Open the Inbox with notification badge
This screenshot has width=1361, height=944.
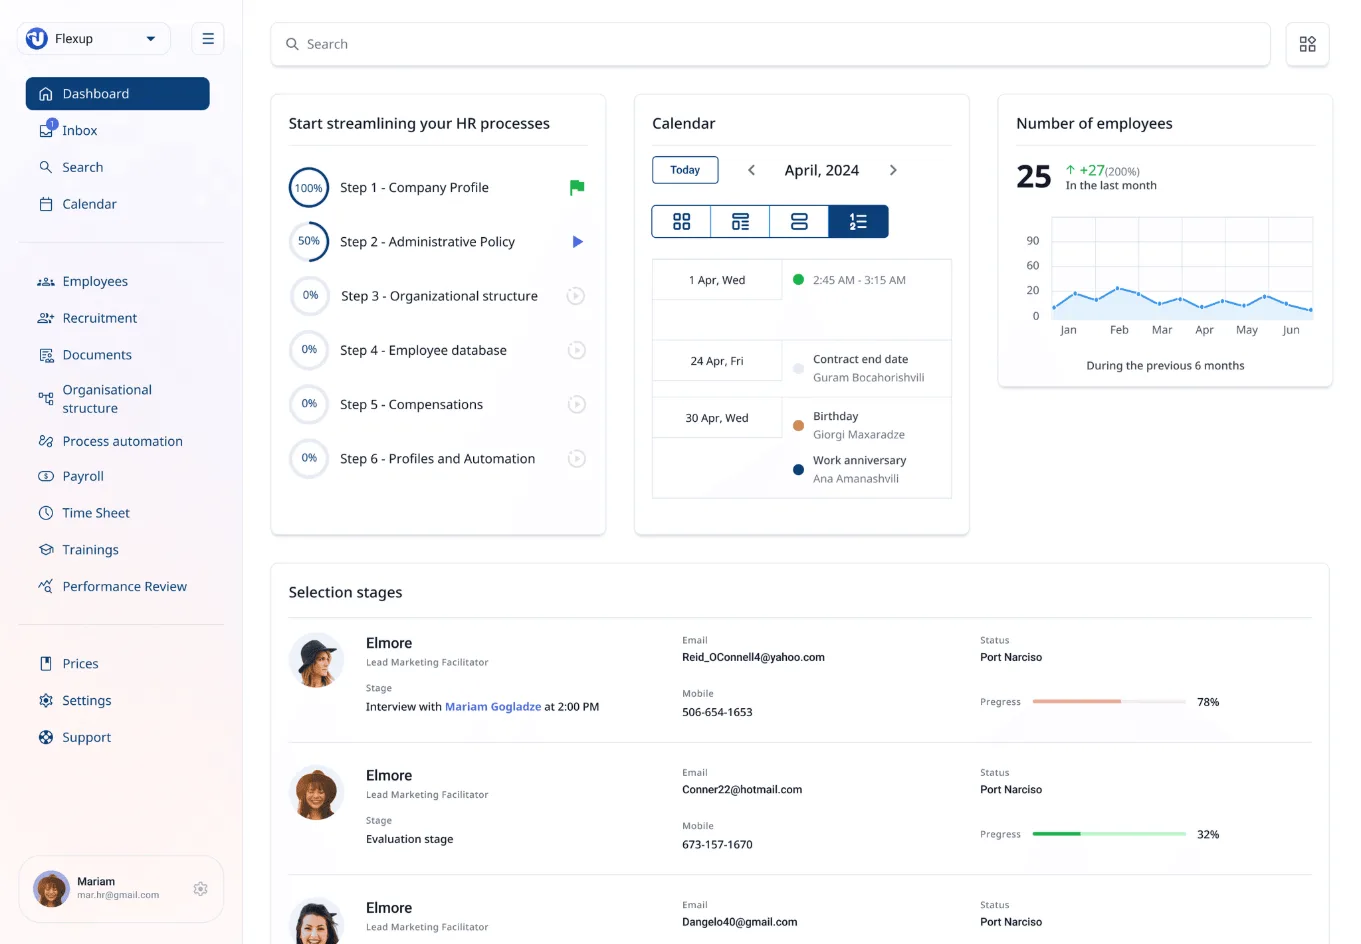click(x=68, y=130)
